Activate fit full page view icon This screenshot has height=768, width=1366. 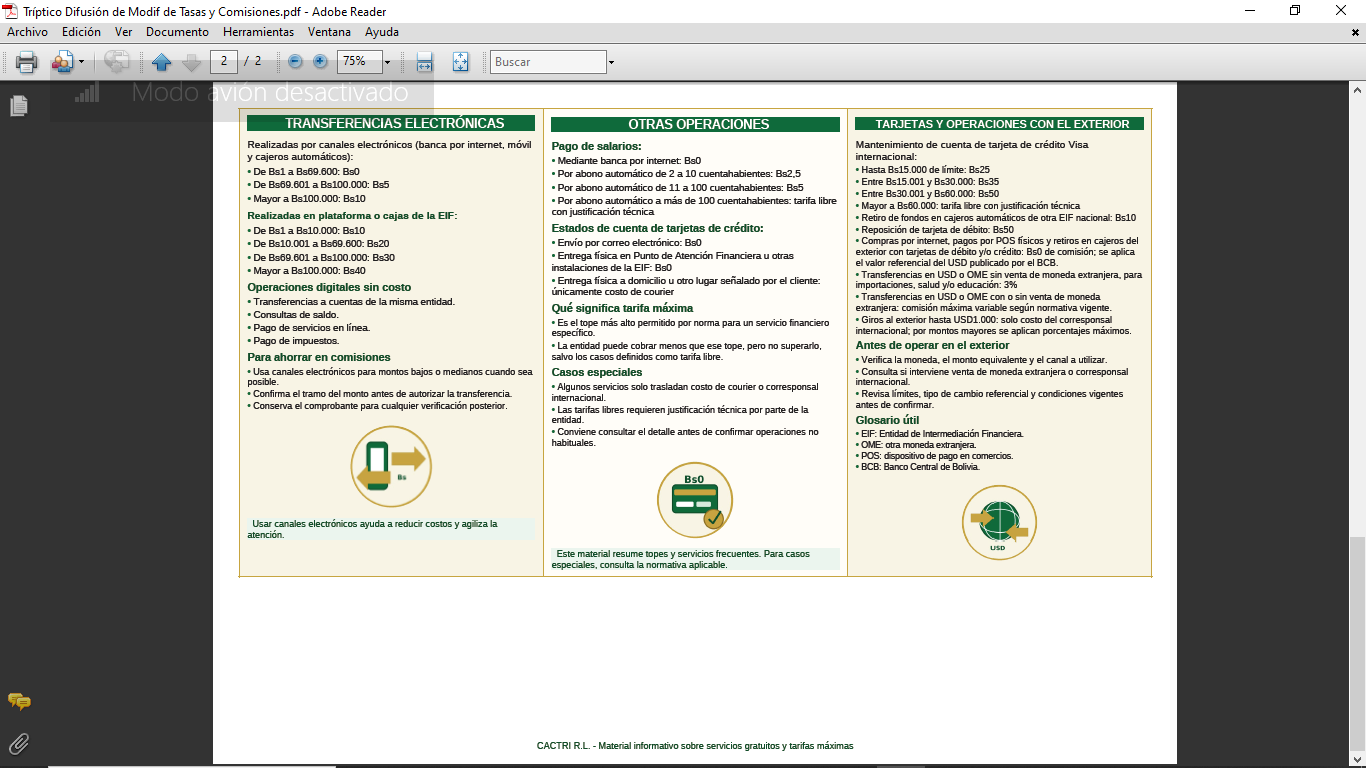point(460,62)
